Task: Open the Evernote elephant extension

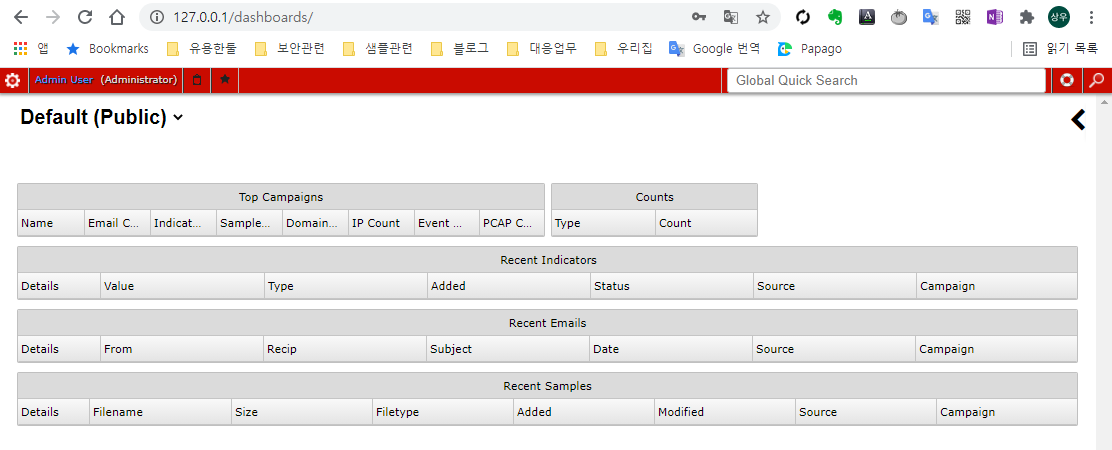Action: (x=835, y=17)
